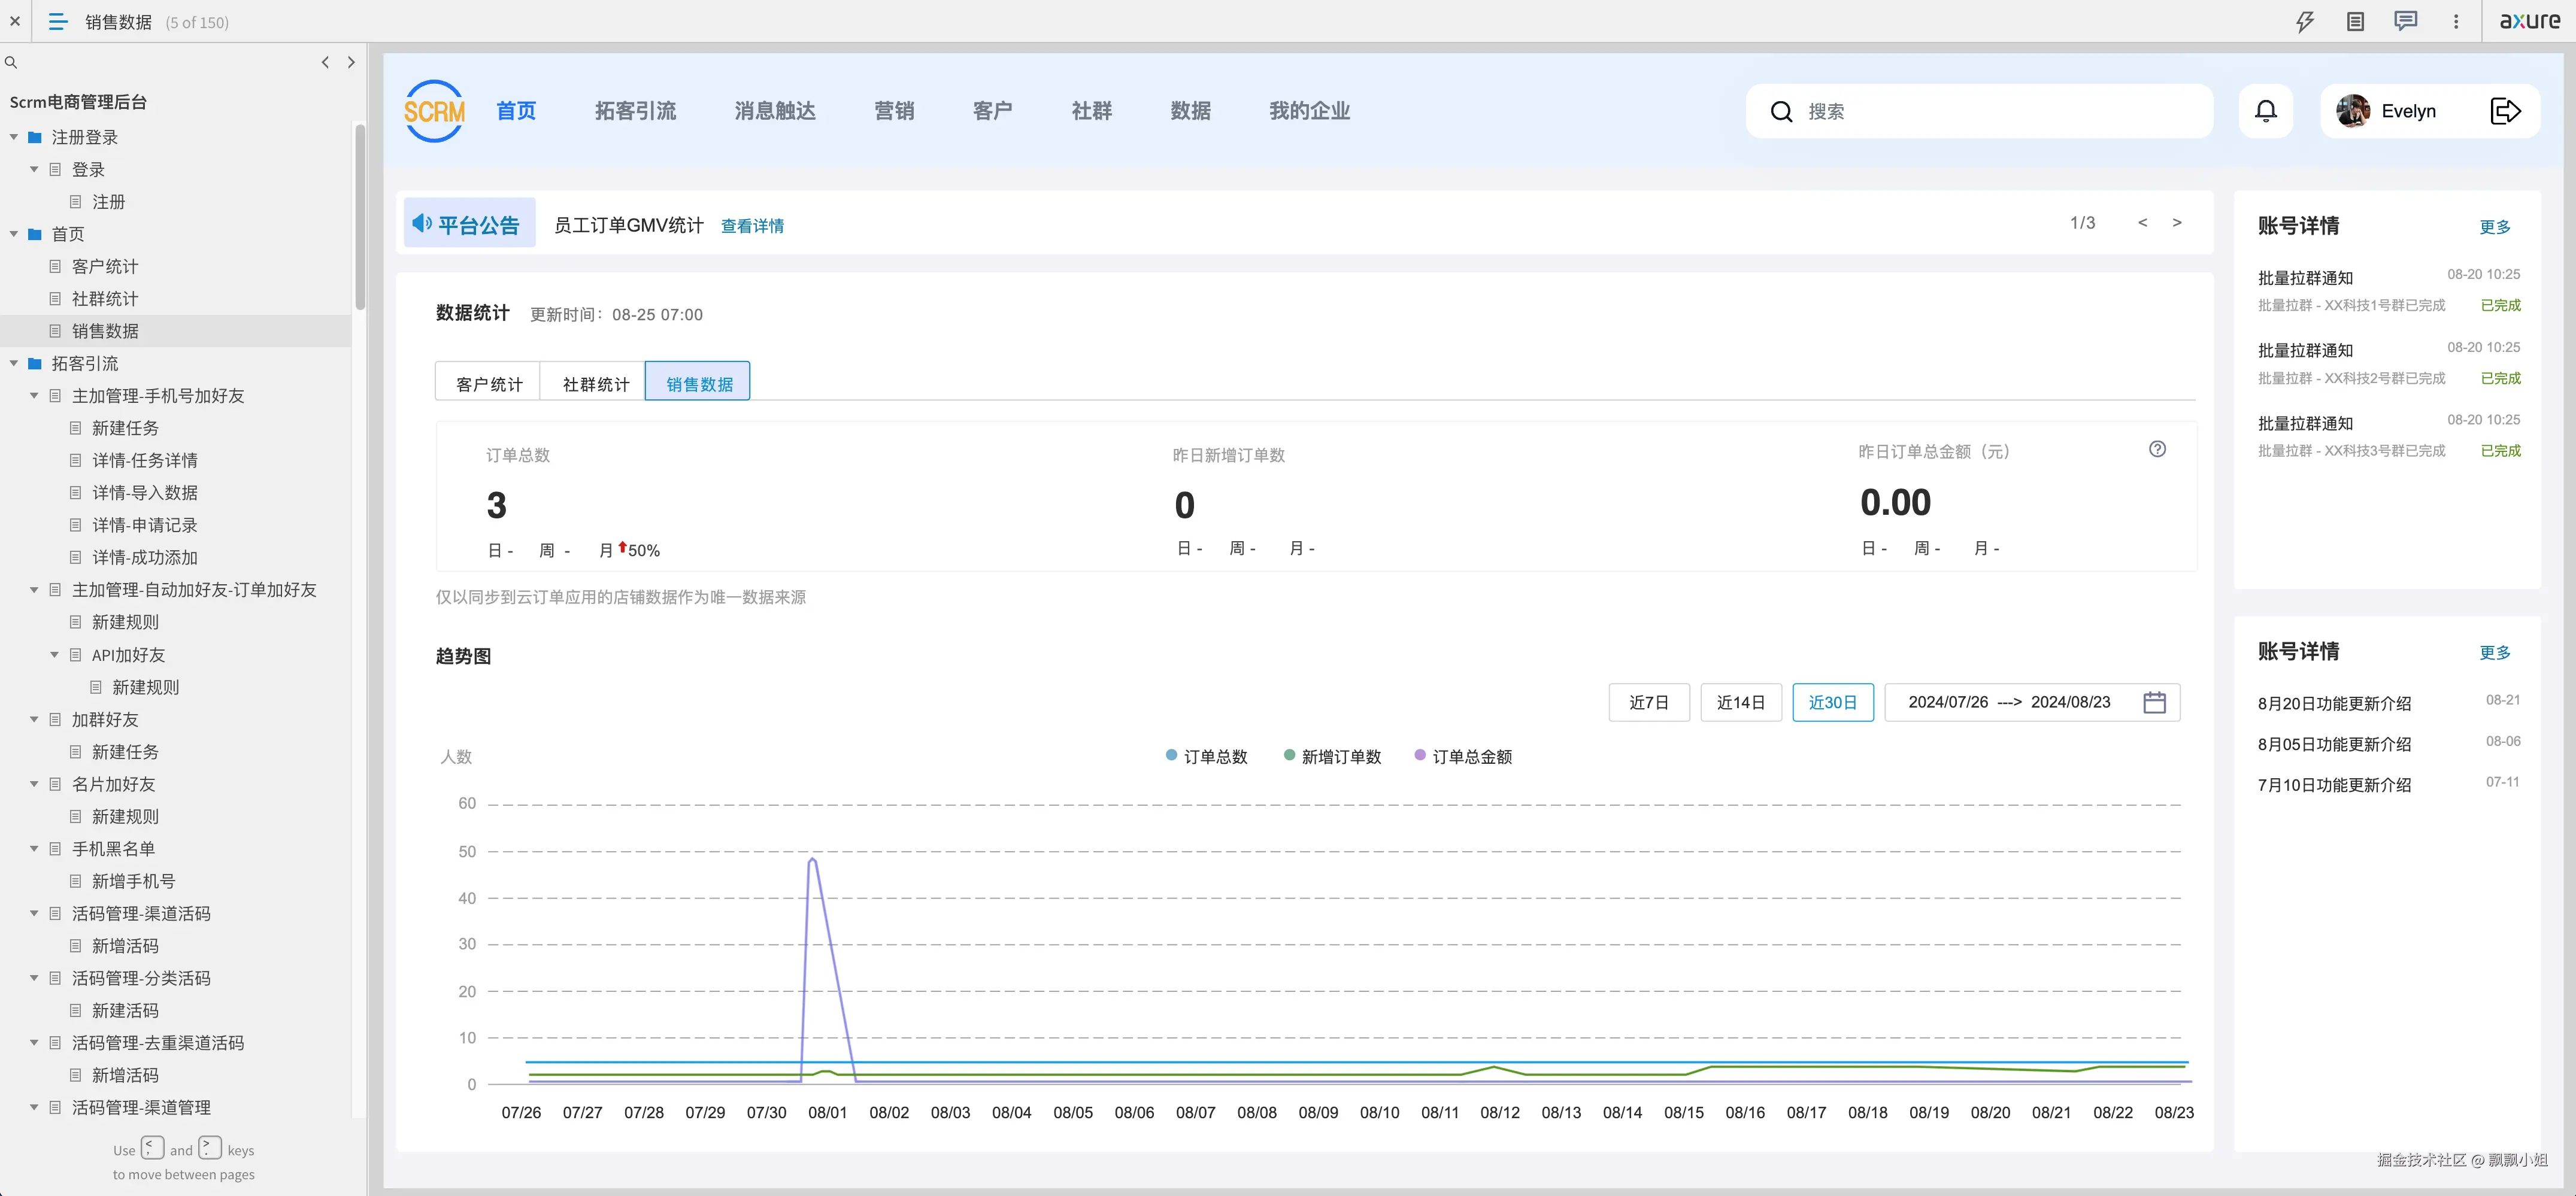Click the help question mark near 昨日订单总金额
The width and height of the screenshot is (2576, 1196).
click(2158, 450)
